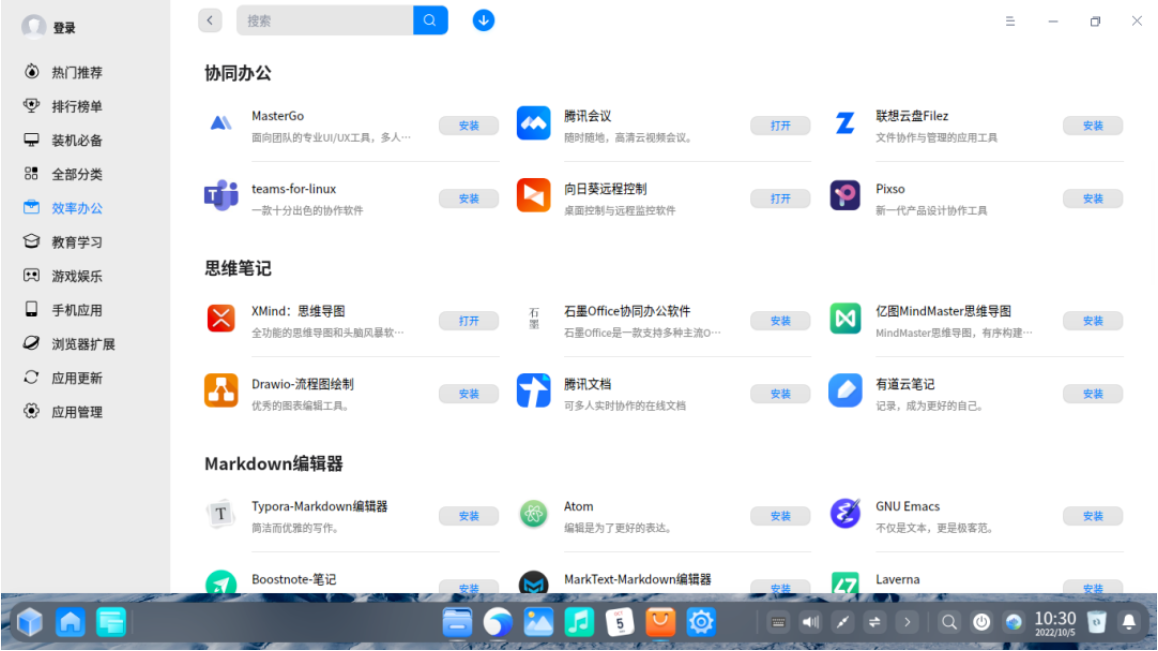This screenshot has height=651, width=1158.
Task: Open the Pixso app icon
Action: pyautogui.click(x=845, y=196)
